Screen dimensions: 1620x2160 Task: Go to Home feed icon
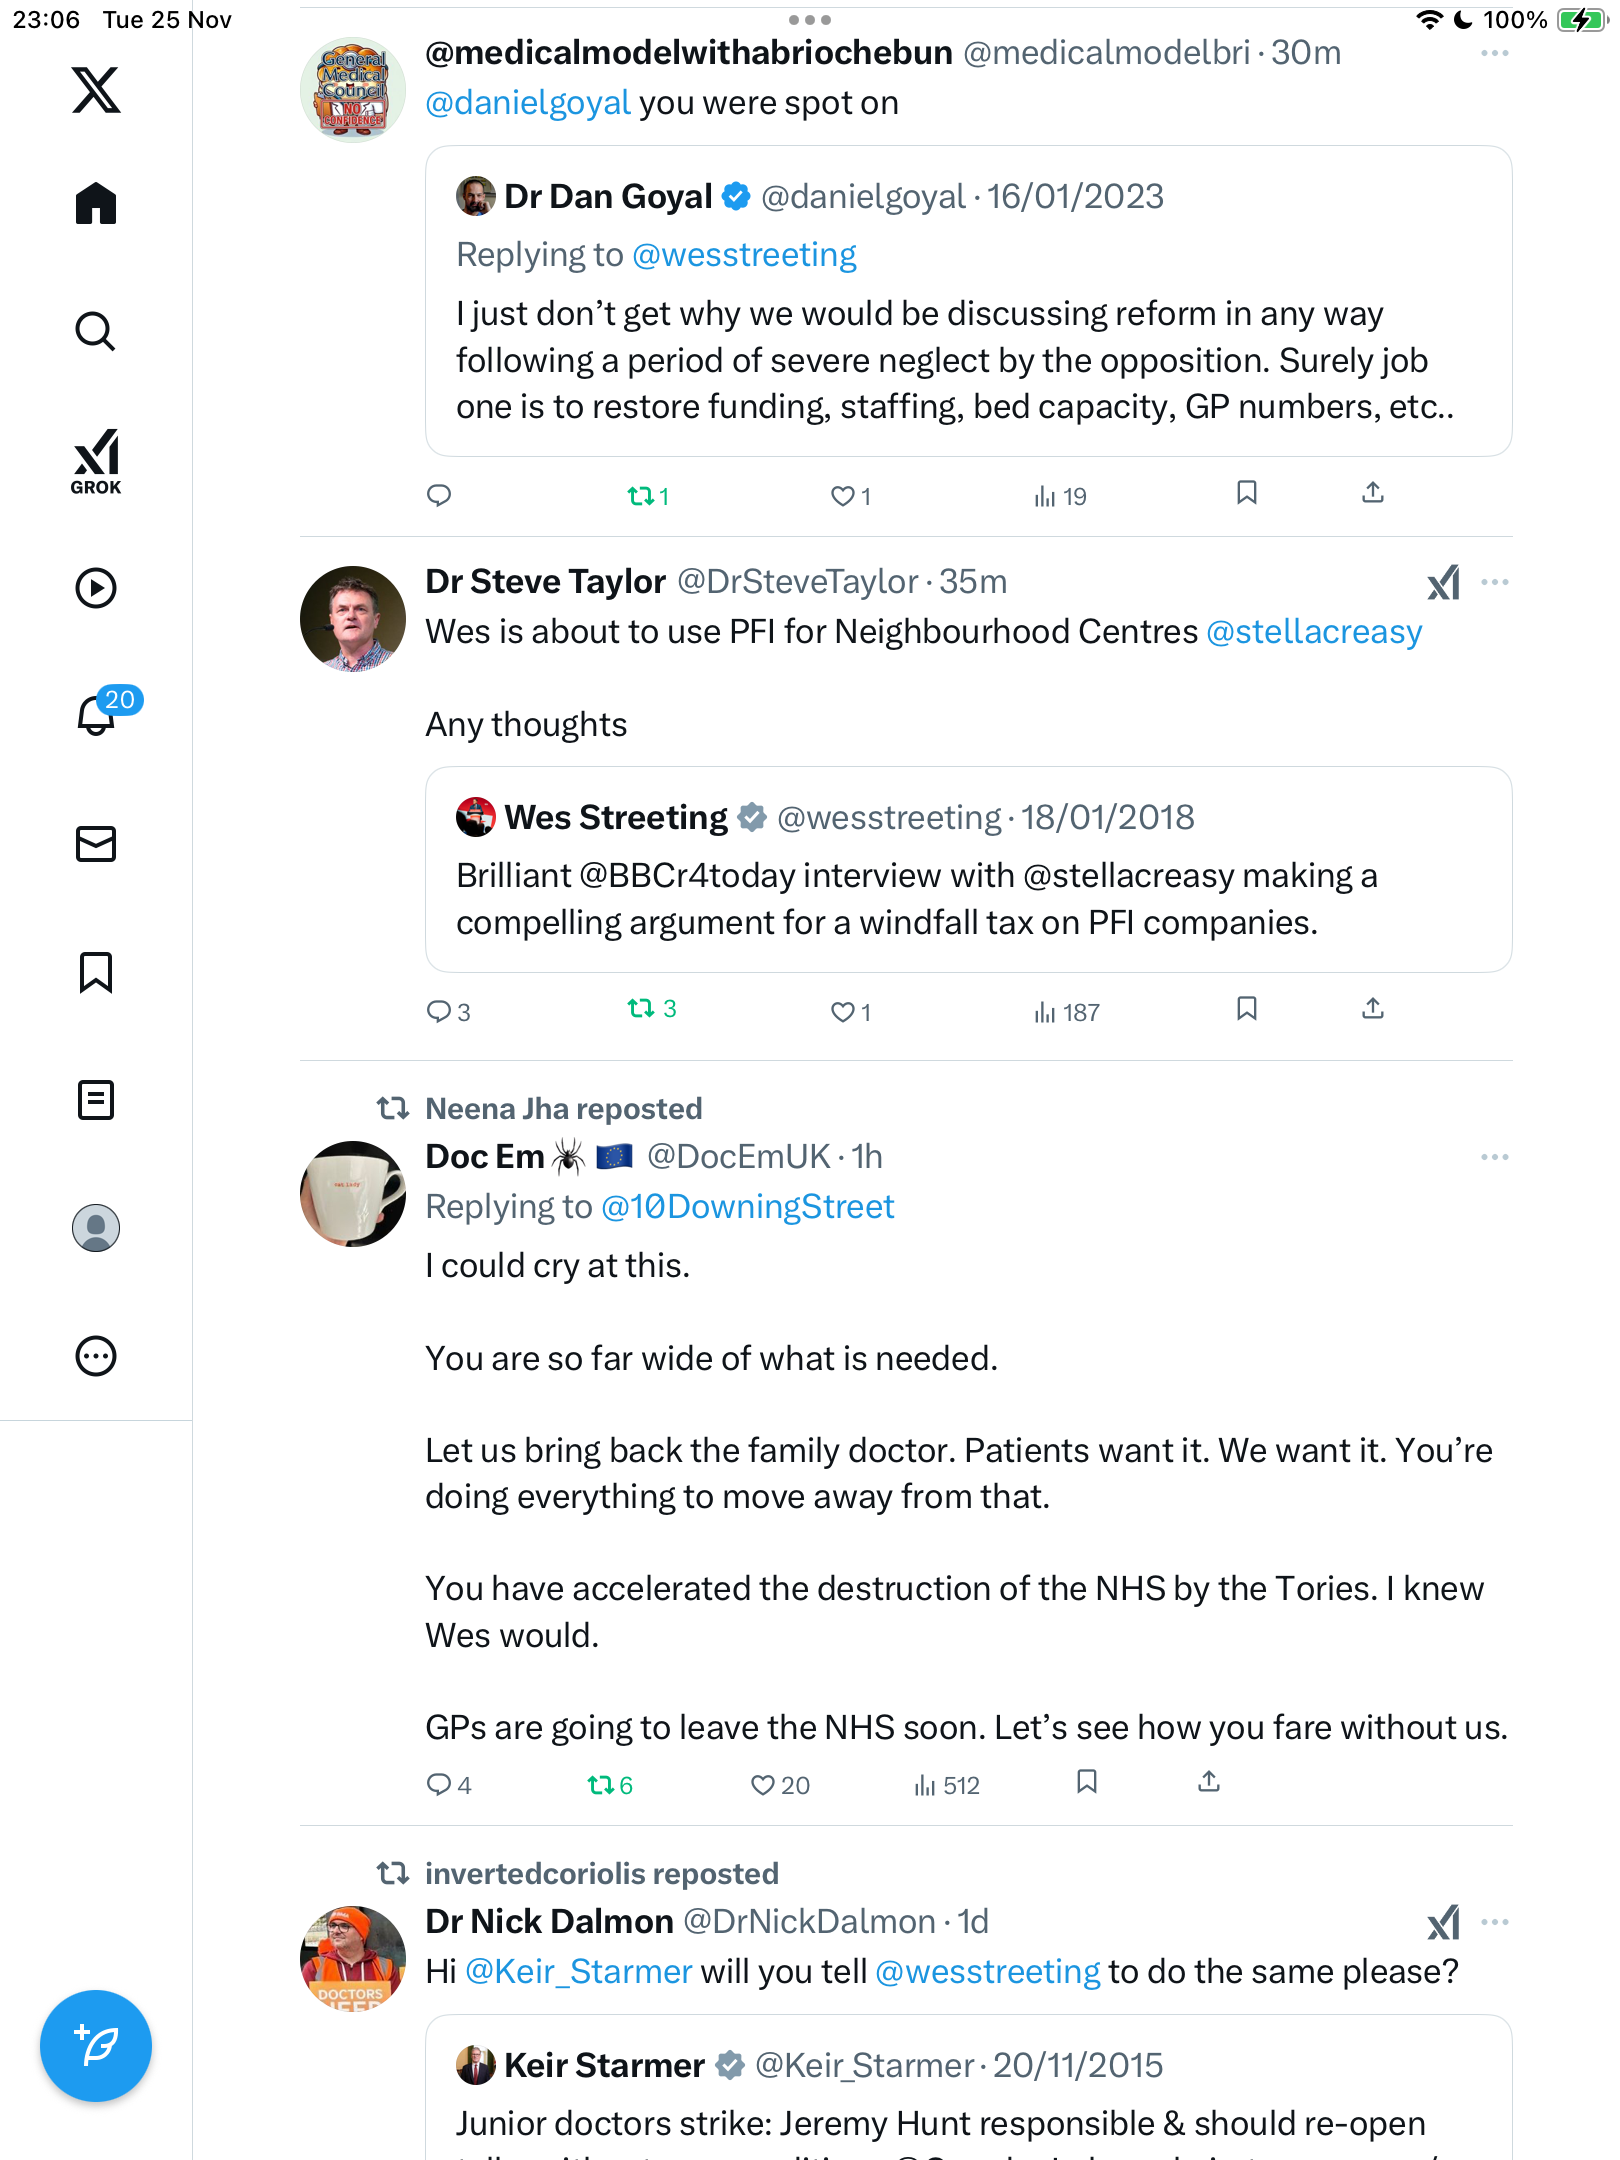[x=96, y=204]
